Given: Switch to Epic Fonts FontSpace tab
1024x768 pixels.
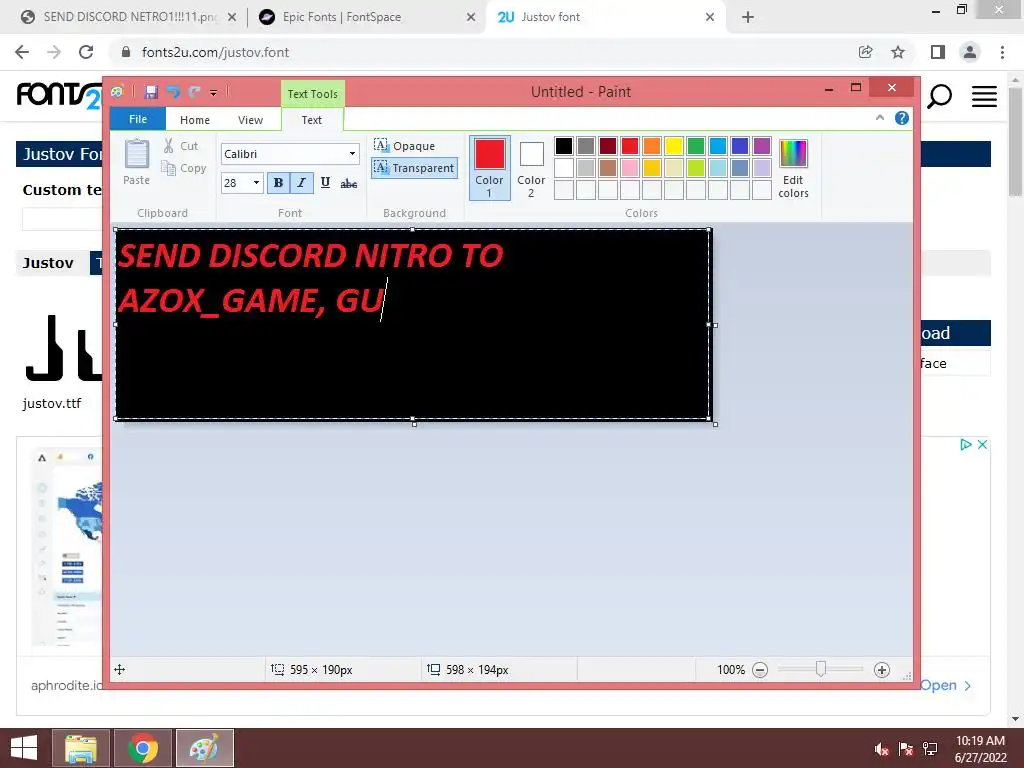Looking at the screenshot, I should pyautogui.click(x=366, y=17).
